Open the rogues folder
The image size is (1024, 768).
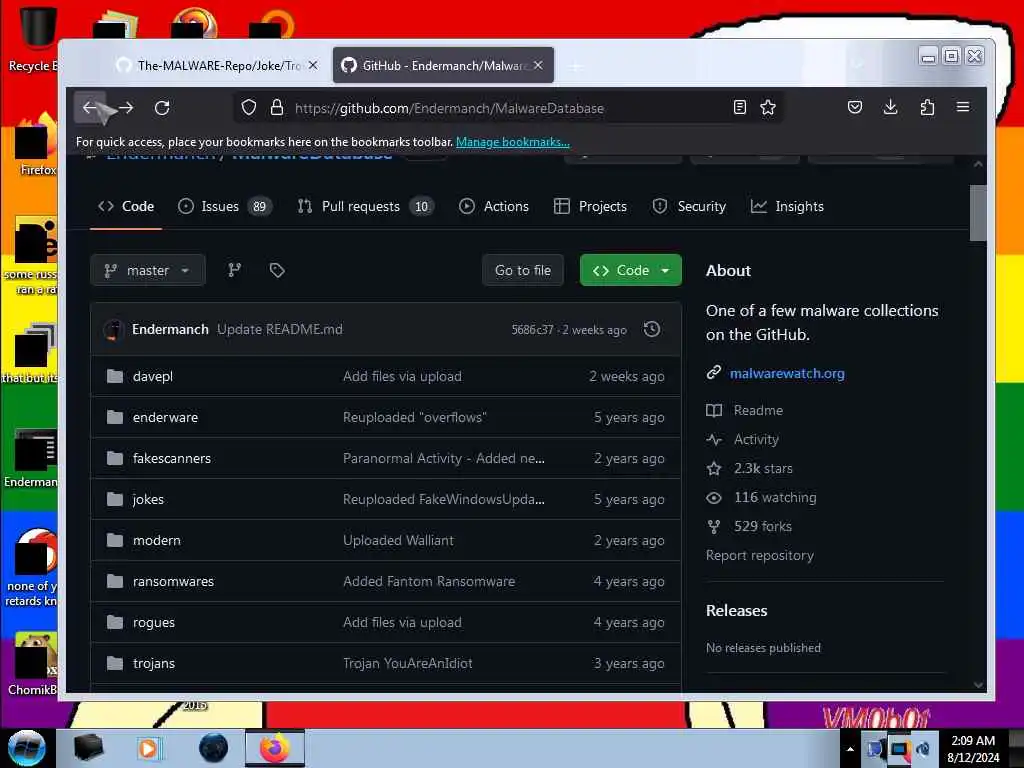click(153, 622)
